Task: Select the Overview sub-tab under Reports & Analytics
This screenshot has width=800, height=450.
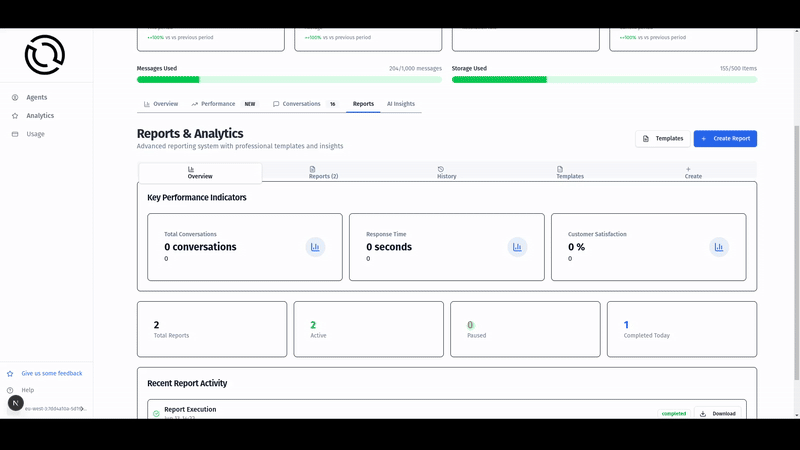Action: pos(200,172)
